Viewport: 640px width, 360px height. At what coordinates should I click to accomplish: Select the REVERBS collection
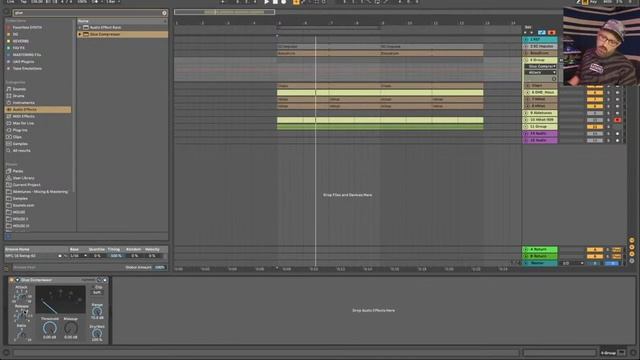pos(20,41)
